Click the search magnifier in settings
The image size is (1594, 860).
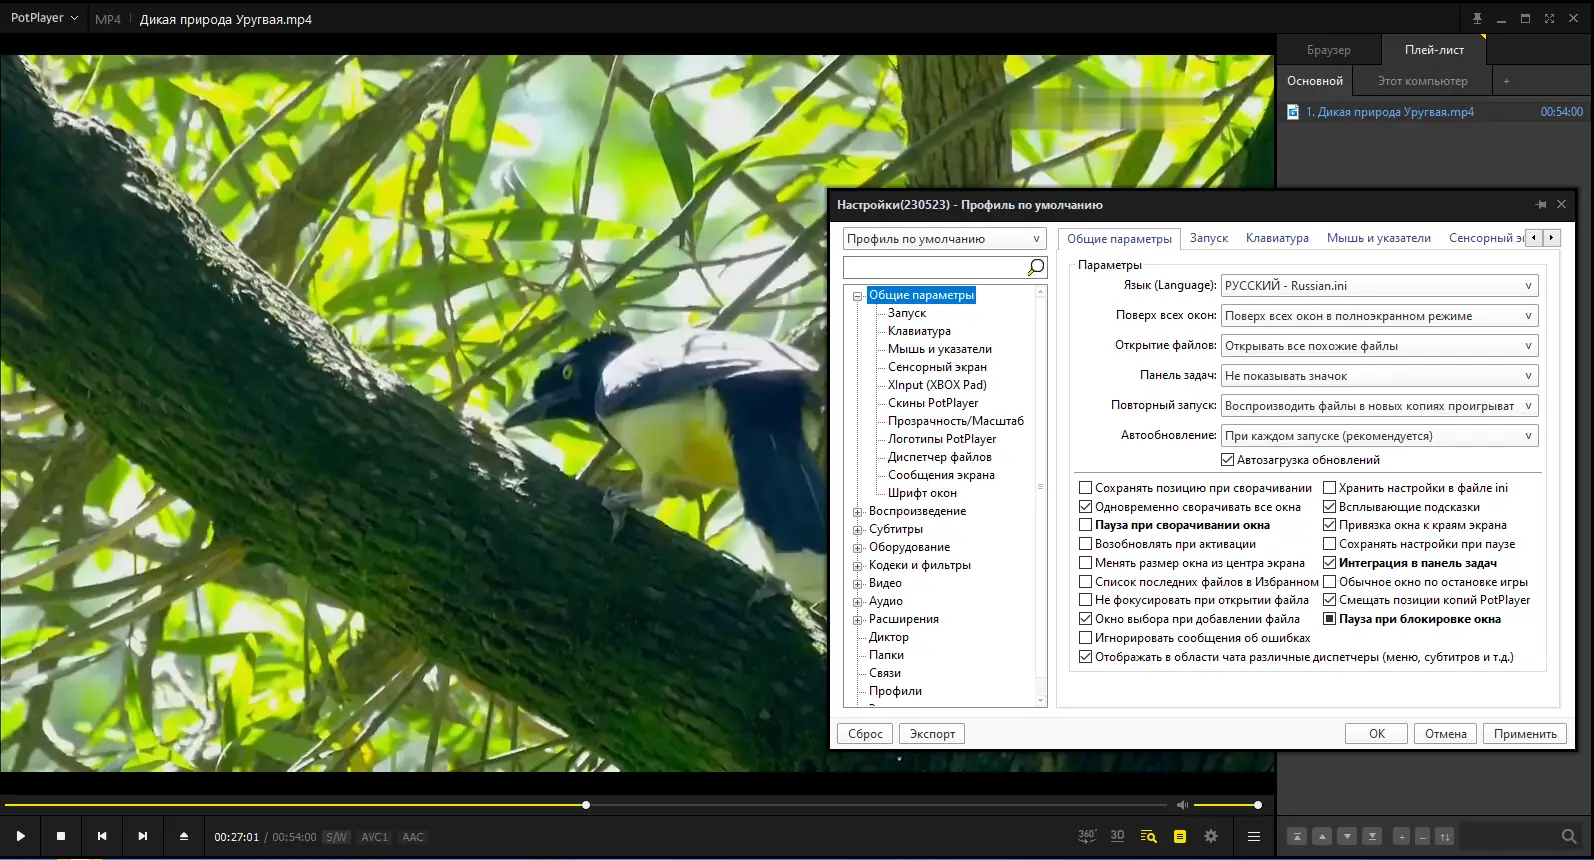click(1035, 267)
